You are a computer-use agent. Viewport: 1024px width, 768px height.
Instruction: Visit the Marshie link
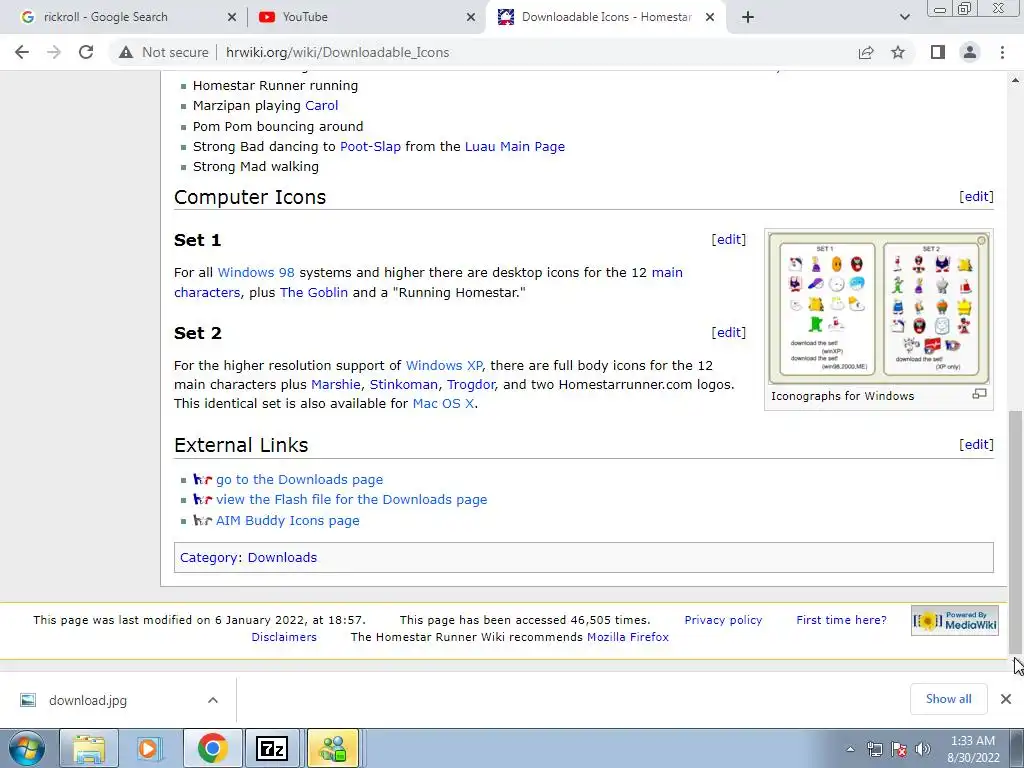point(336,385)
